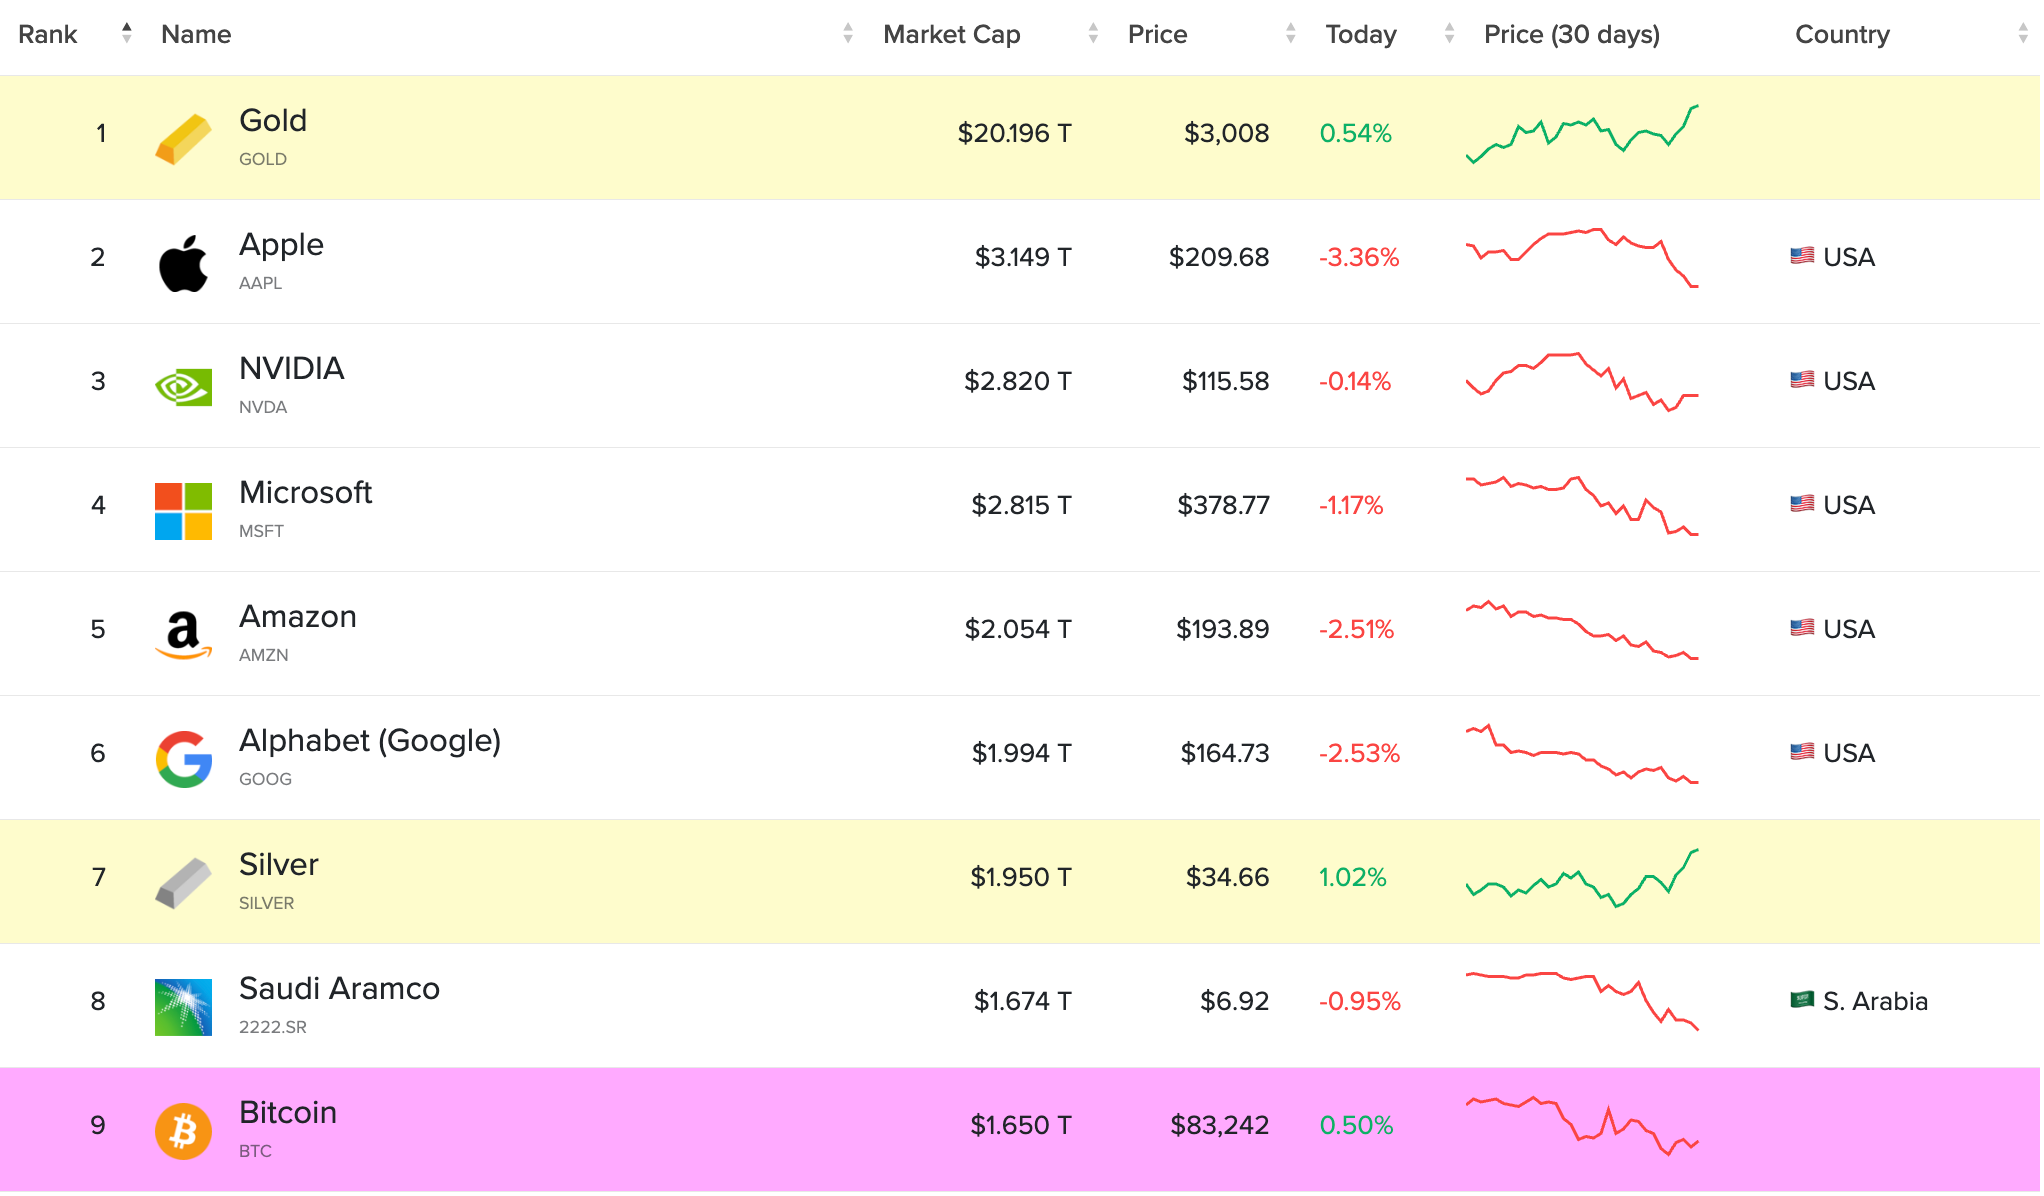
Task: Click Microsoft's $378.77 price value
Action: point(1223,505)
